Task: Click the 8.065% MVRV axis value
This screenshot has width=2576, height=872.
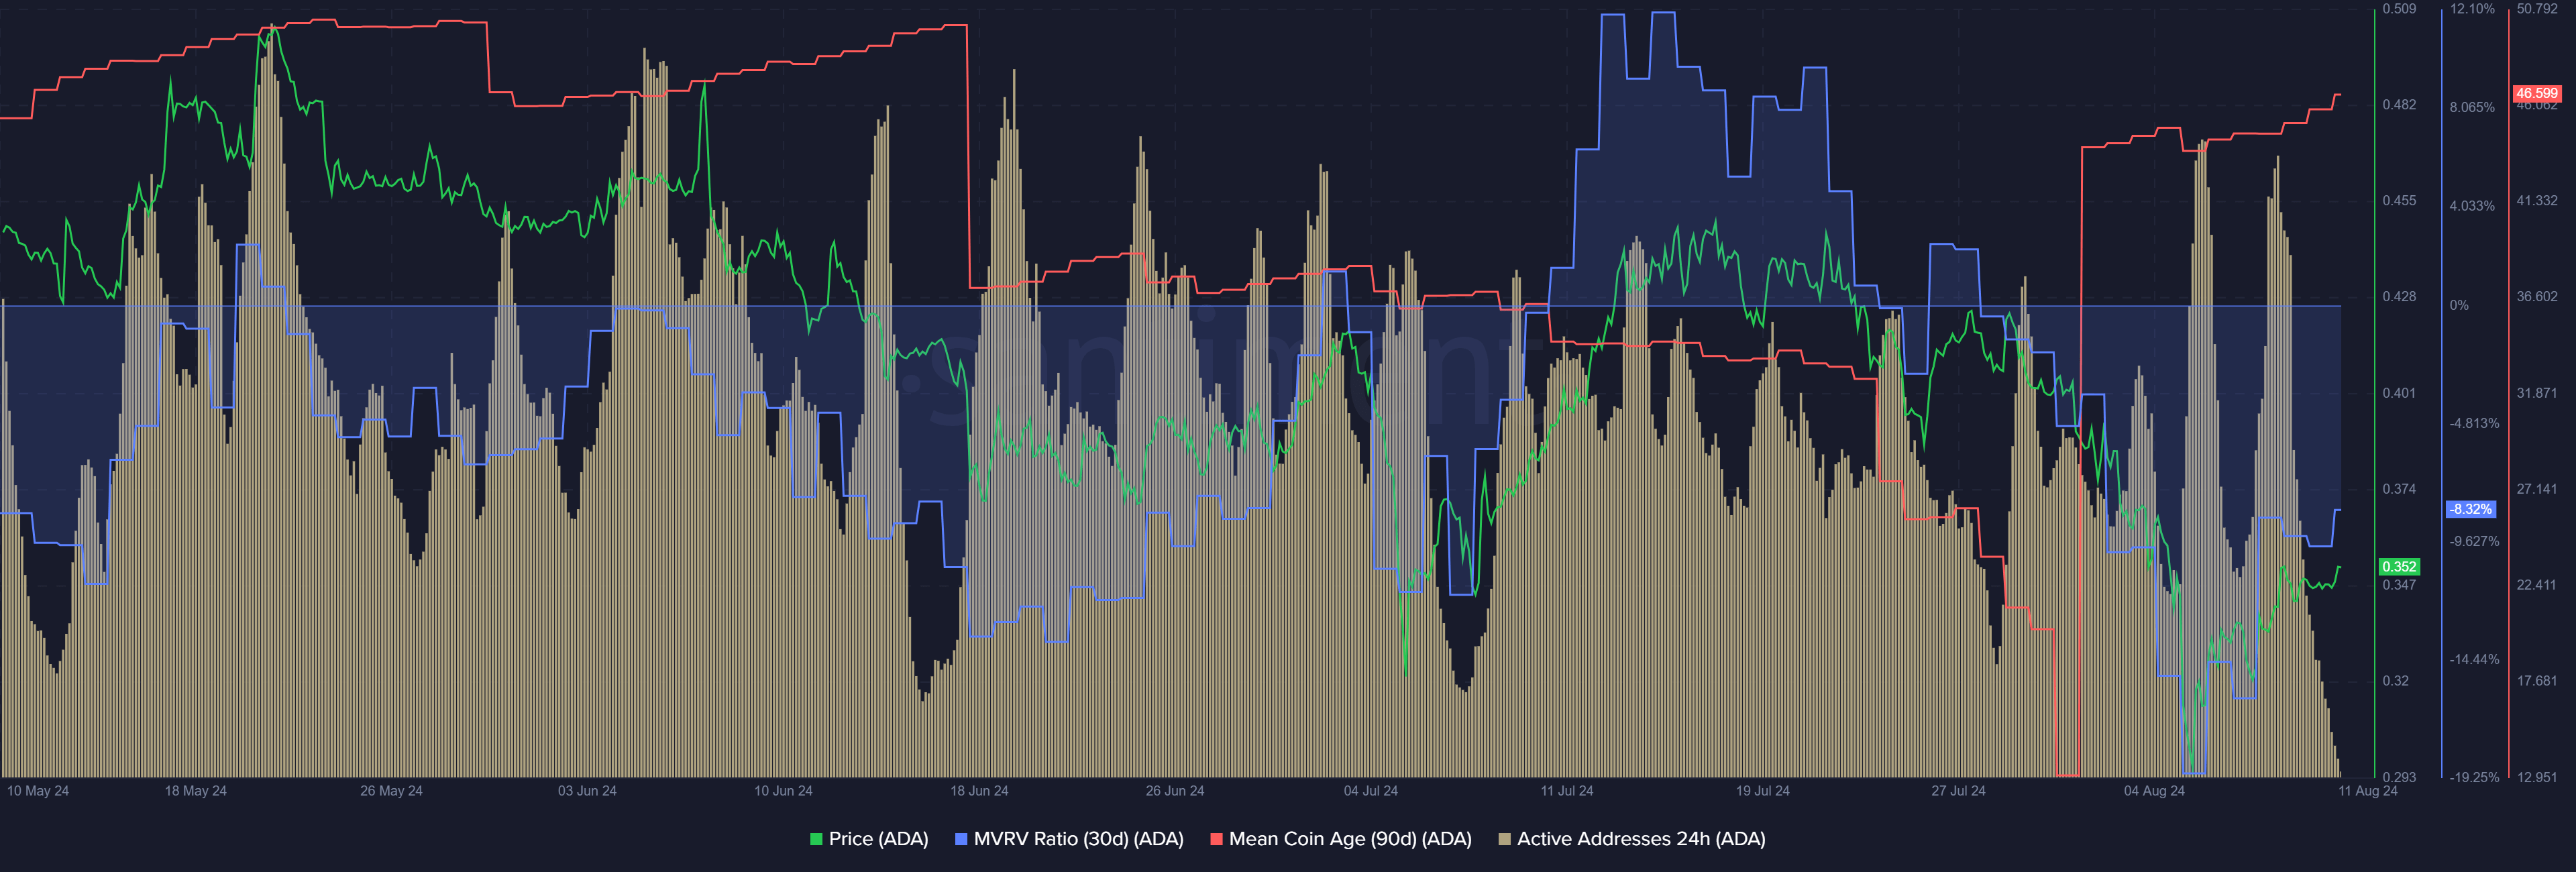Action: pos(2472,108)
